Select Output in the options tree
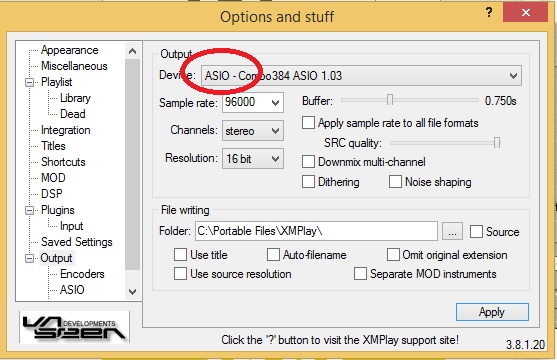Image resolution: width=557 pixels, height=360 pixels. pyautogui.click(x=56, y=258)
